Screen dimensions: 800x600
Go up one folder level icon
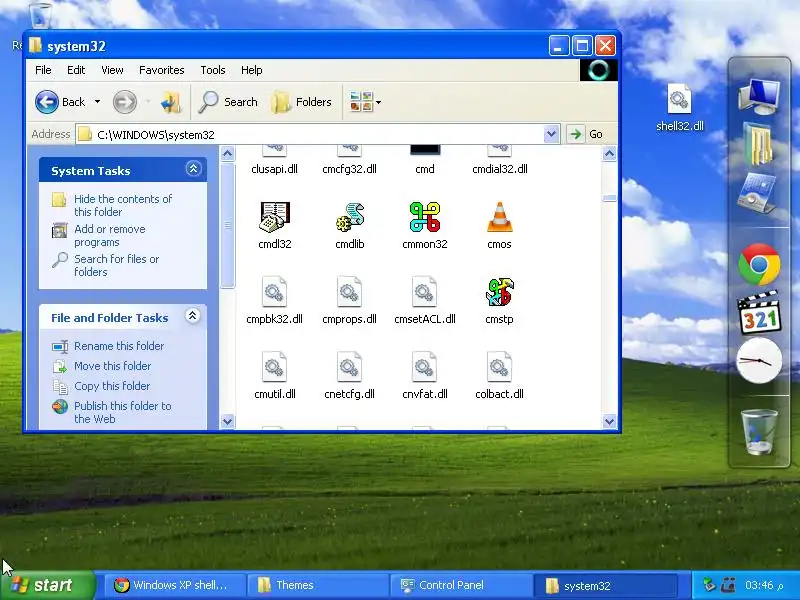click(170, 102)
